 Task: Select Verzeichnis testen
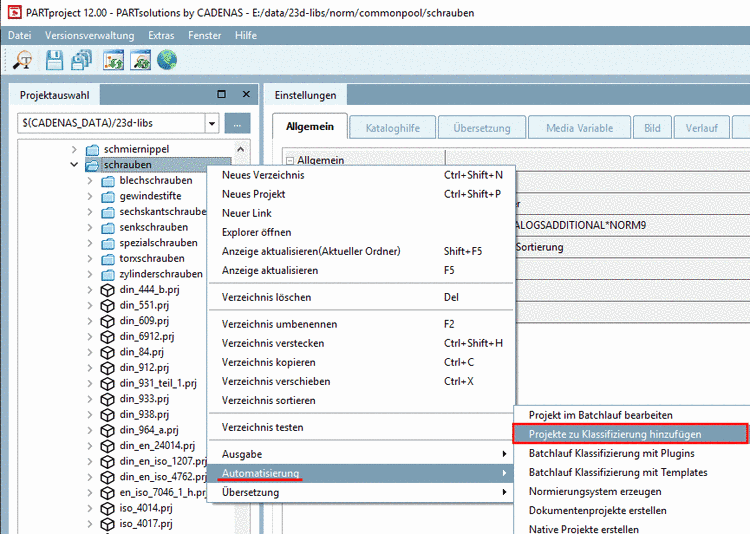362,427
